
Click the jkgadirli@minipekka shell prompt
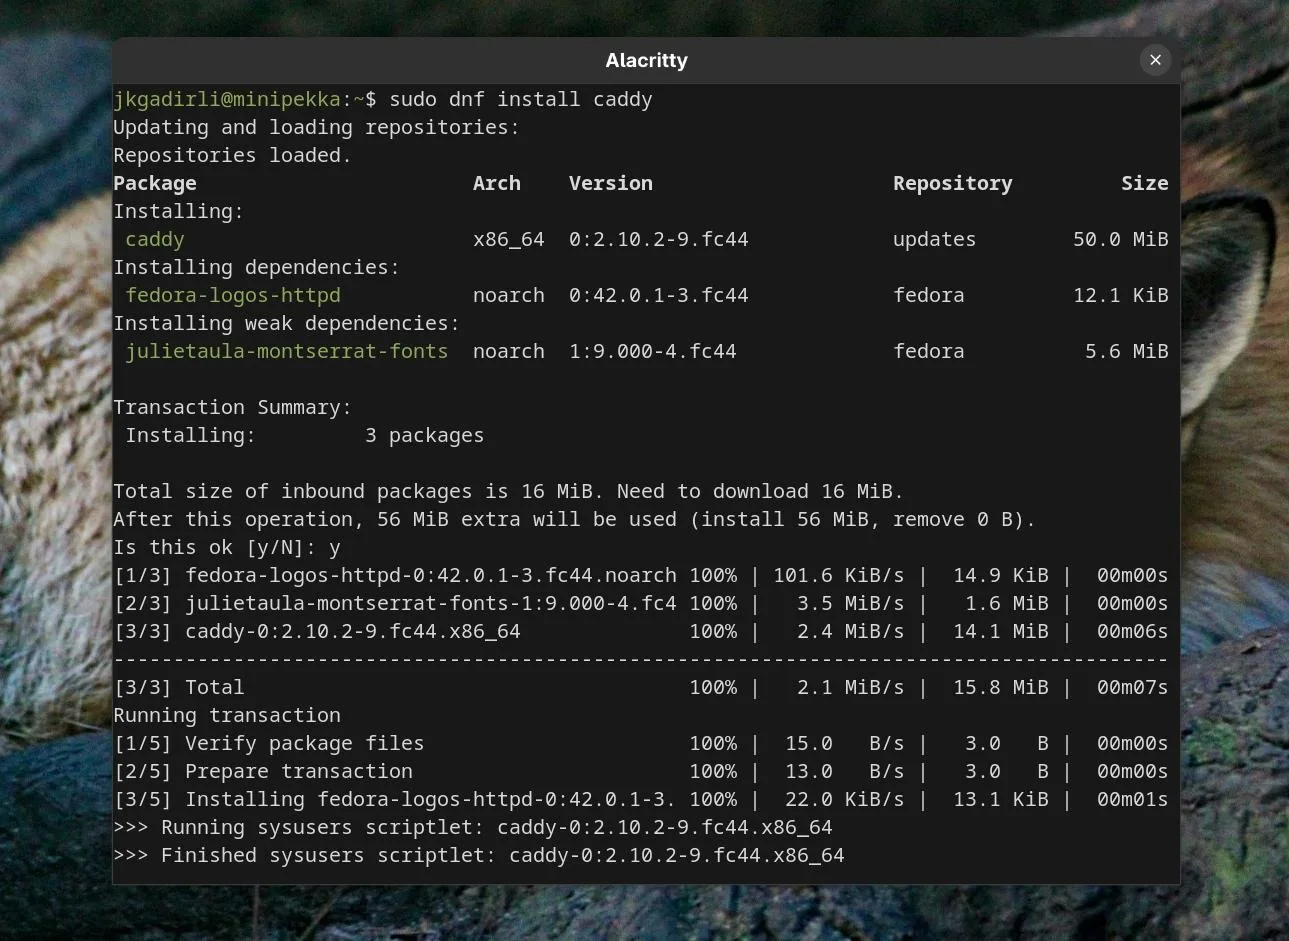point(245,99)
